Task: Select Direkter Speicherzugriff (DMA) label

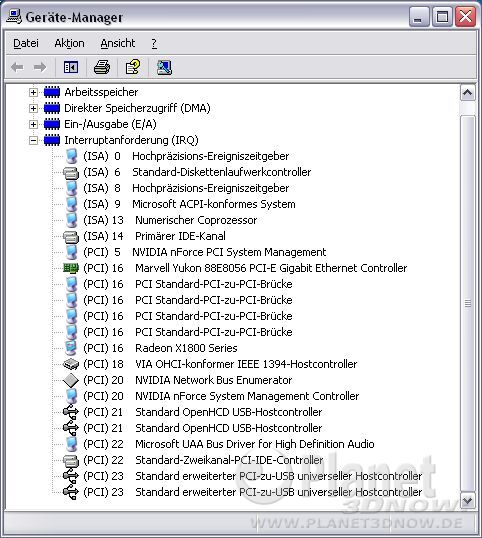Action: pyautogui.click(x=137, y=108)
